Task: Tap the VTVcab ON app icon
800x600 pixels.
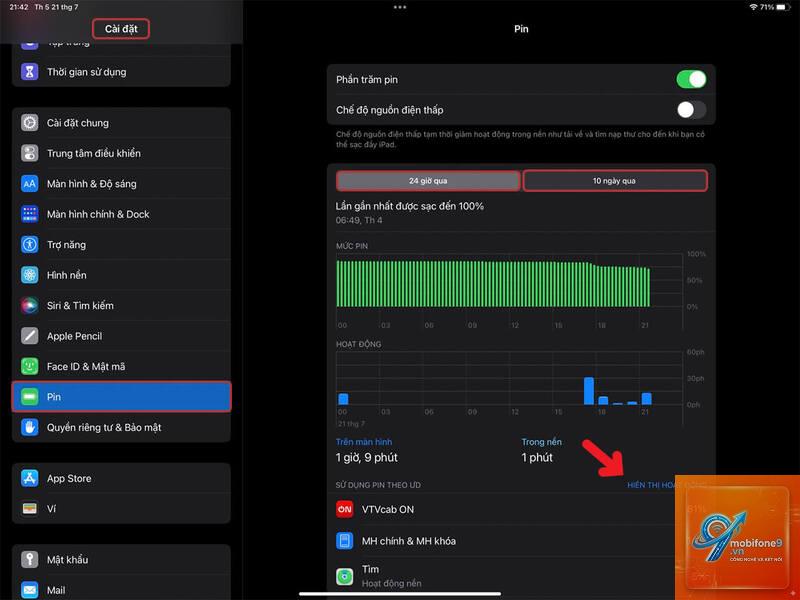Action: coord(345,509)
